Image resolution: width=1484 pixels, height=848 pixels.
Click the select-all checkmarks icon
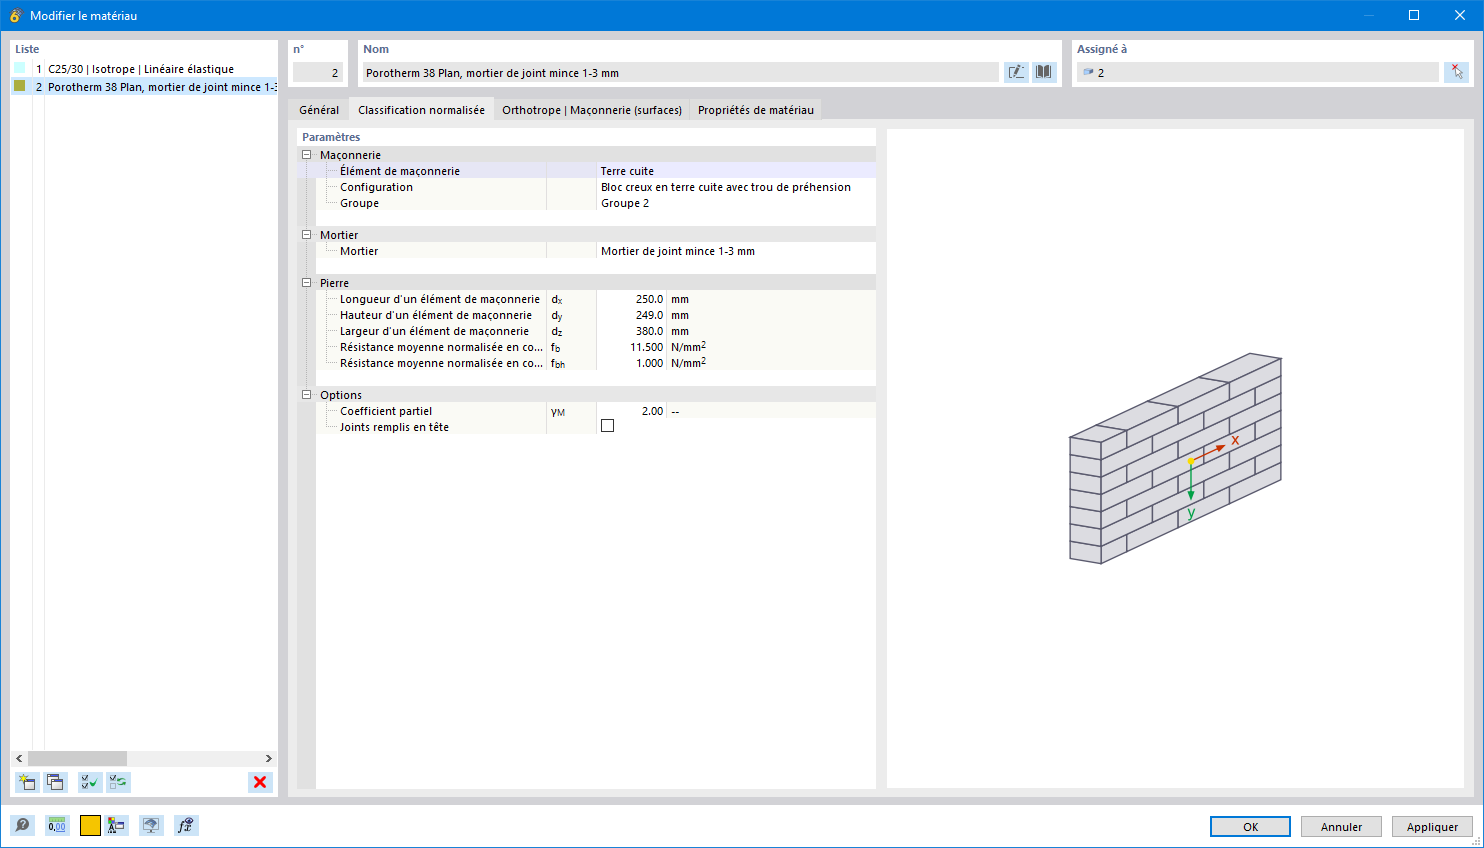point(89,782)
